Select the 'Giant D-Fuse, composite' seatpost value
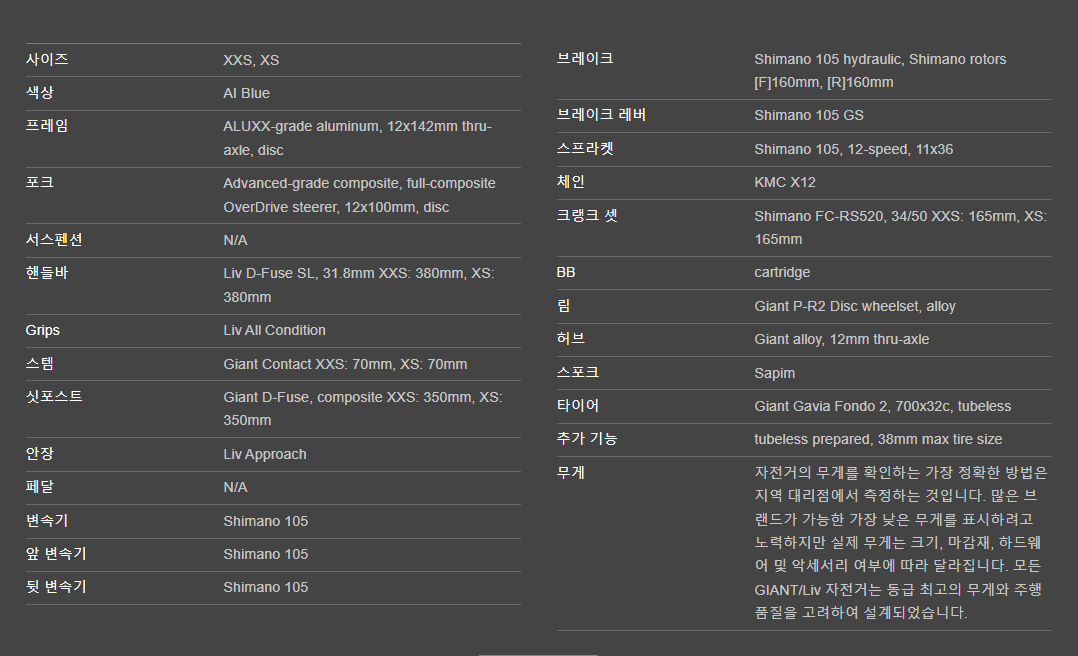The image size is (1078, 656). (x=362, y=408)
